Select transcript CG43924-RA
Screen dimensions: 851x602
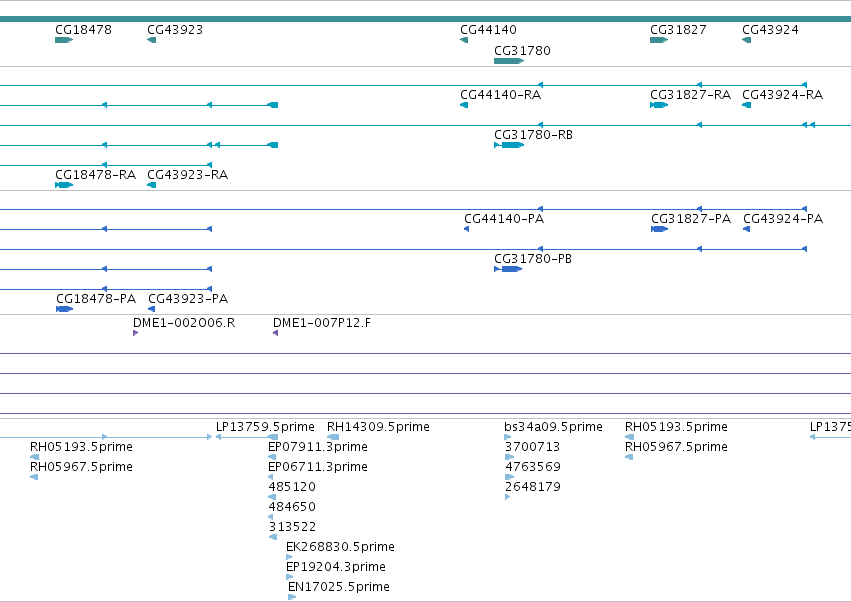[782, 94]
